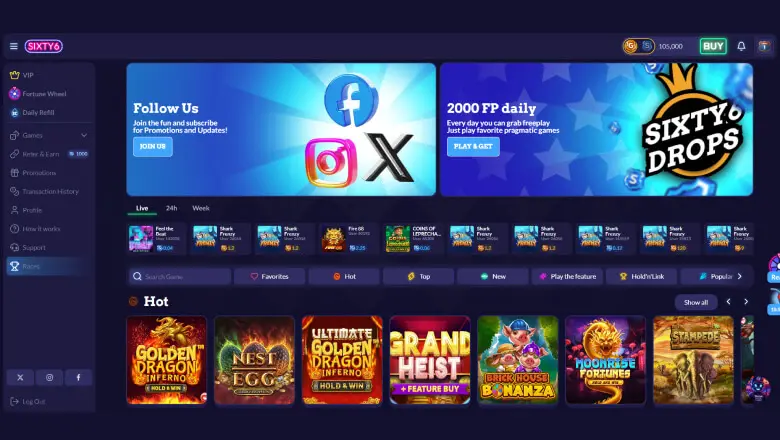Screen dimensions: 780x440
Task: Open the hamburger menu icon
Action: point(14,46)
